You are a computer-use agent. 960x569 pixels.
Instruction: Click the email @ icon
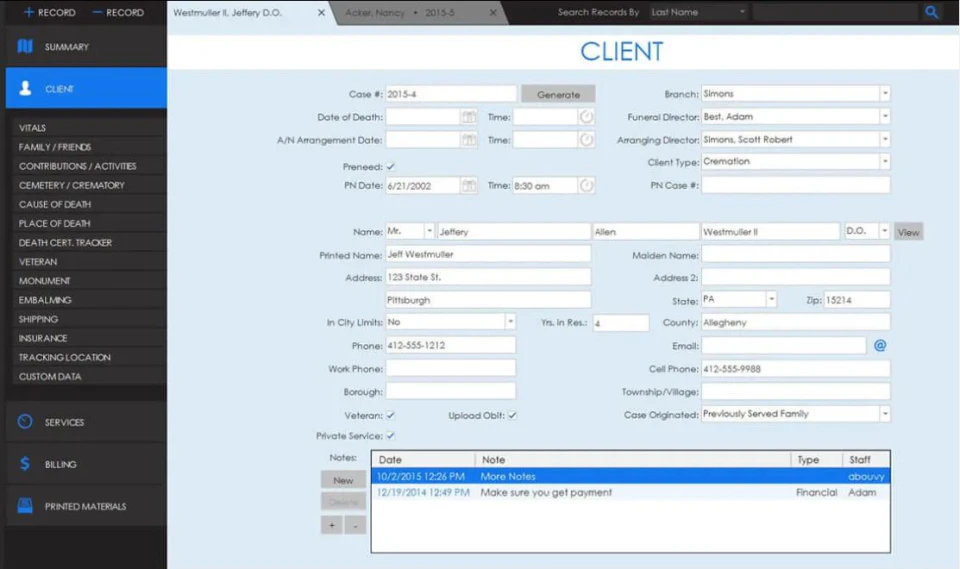880,345
